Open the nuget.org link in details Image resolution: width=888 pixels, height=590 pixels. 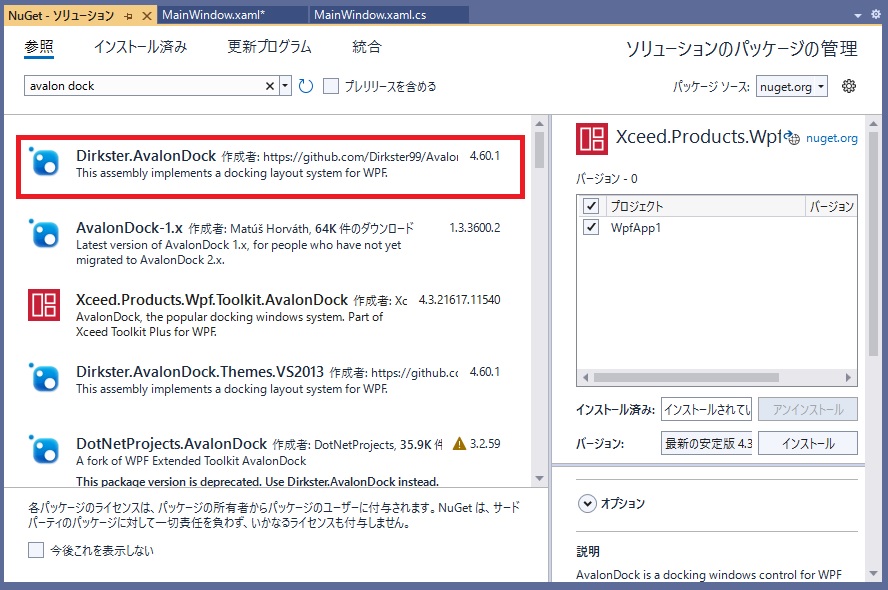[x=831, y=138]
